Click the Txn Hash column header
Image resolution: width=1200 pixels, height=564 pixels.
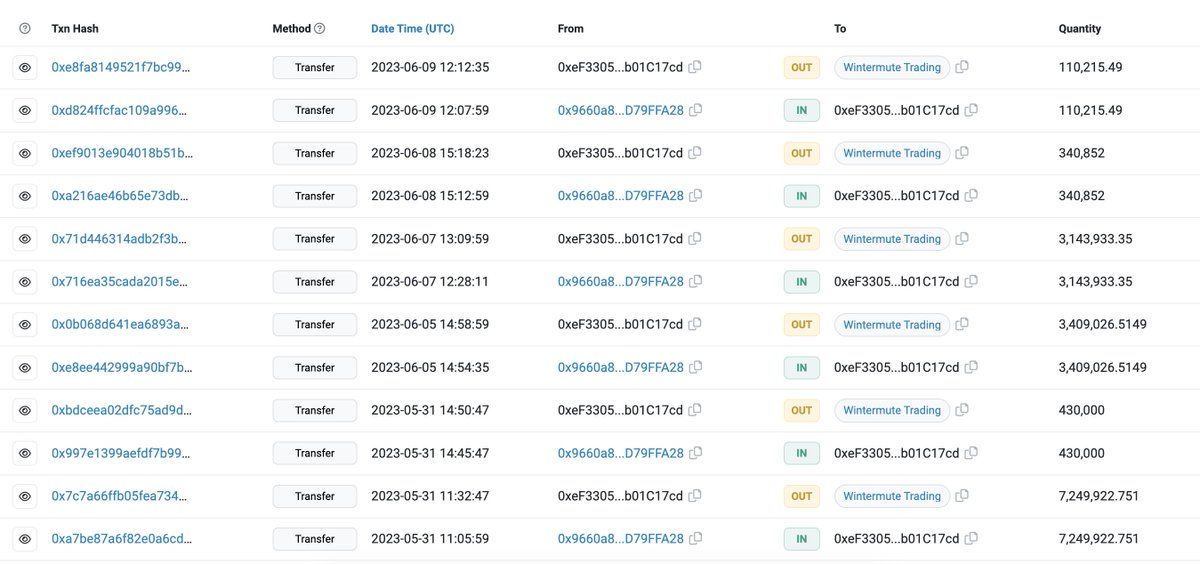tap(75, 29)
